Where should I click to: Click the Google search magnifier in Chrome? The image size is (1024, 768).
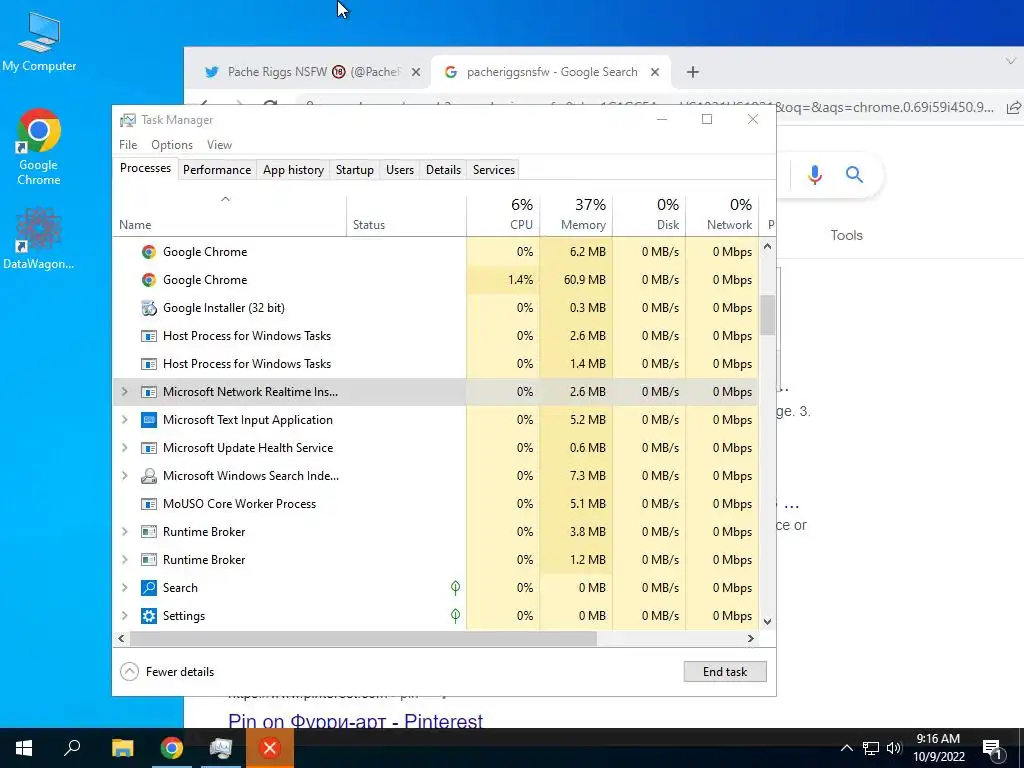click(x=854, y=174)
